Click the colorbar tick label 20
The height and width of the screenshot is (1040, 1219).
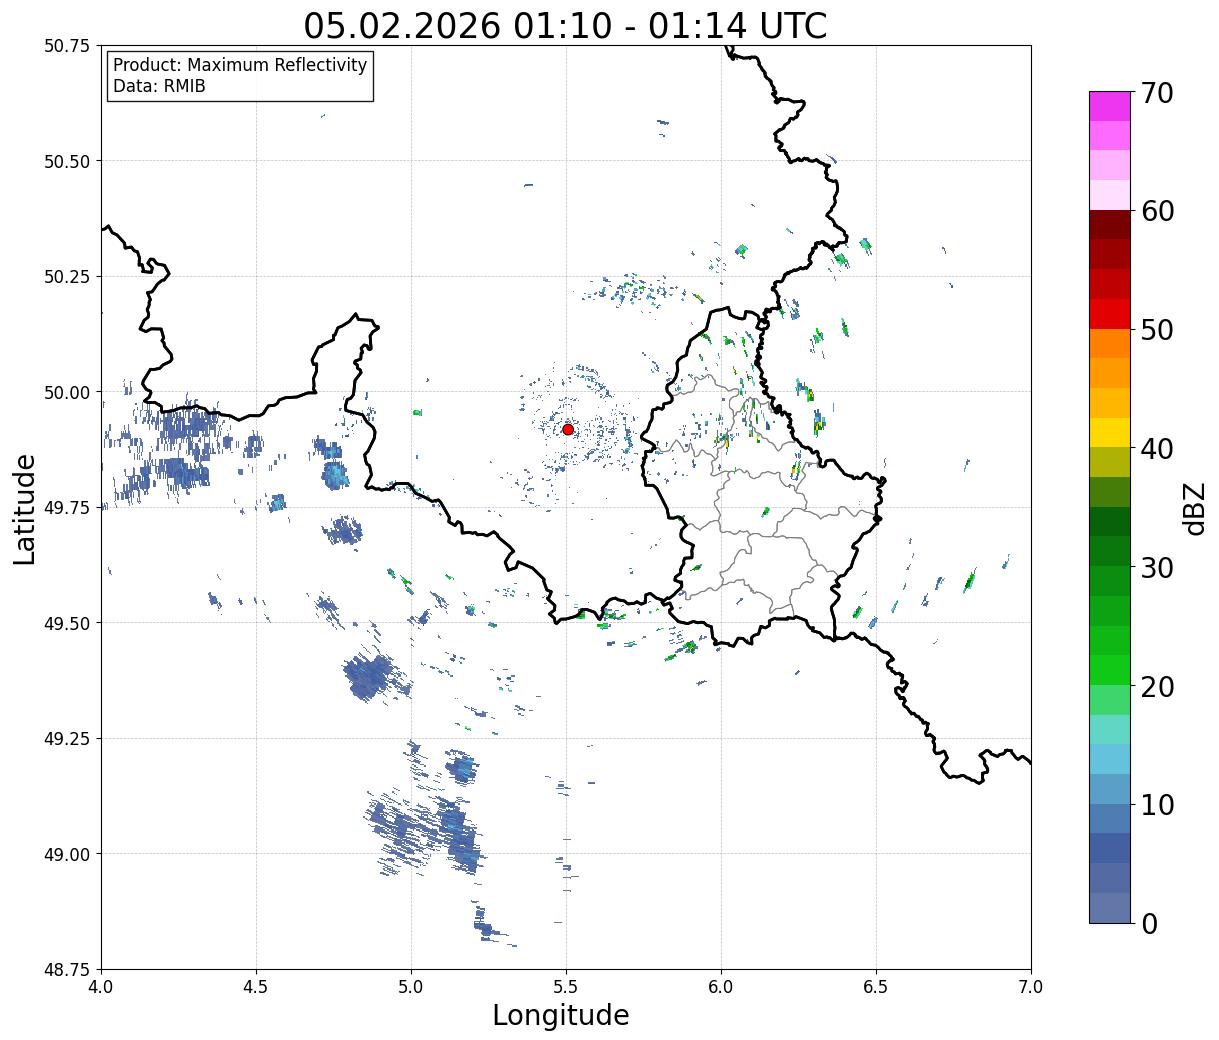click(1157, 686)
